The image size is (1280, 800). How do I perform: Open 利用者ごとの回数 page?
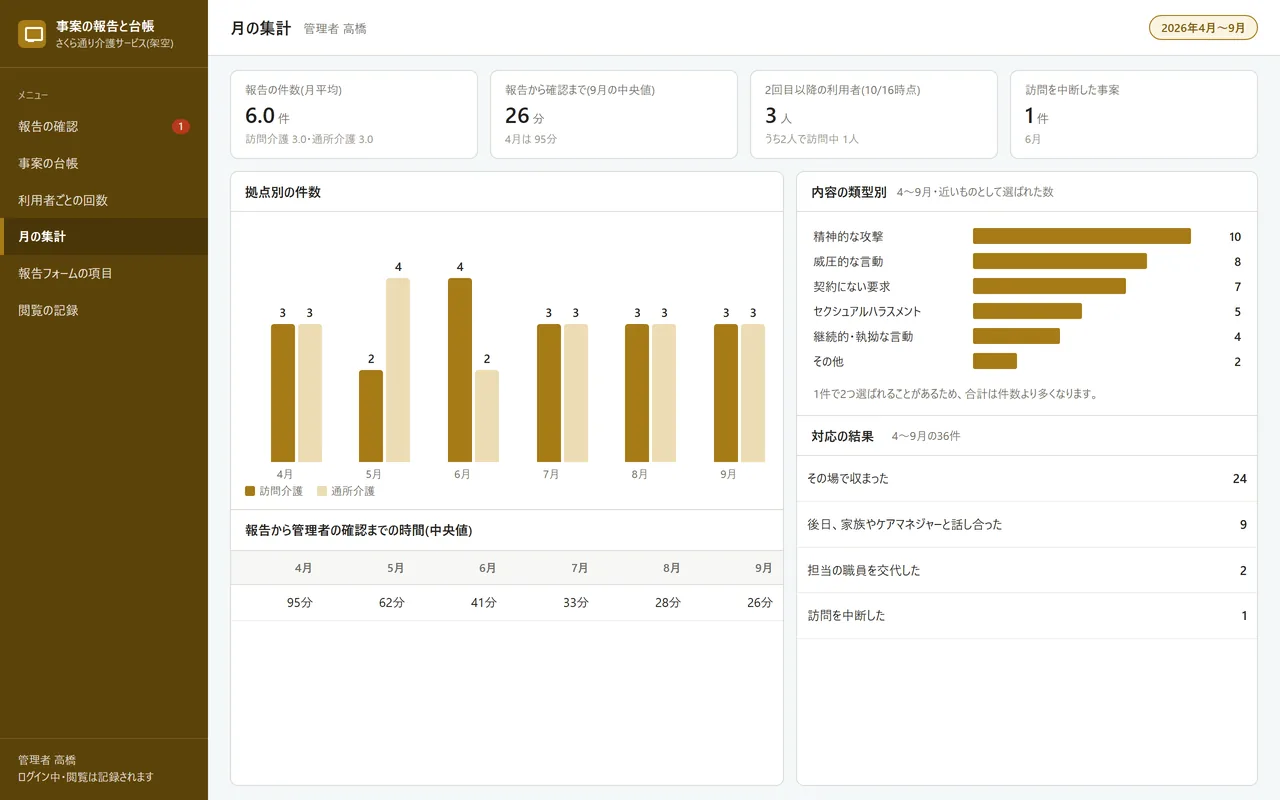(x=104, y=200)
